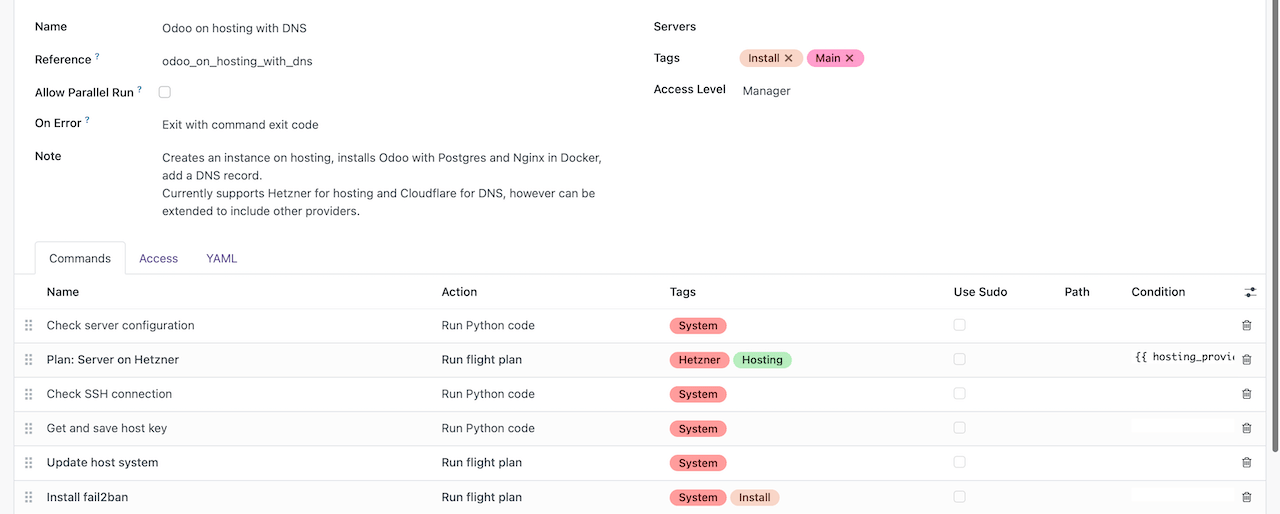
Task: Click the Path column header
Action: tap(1077, 292)
